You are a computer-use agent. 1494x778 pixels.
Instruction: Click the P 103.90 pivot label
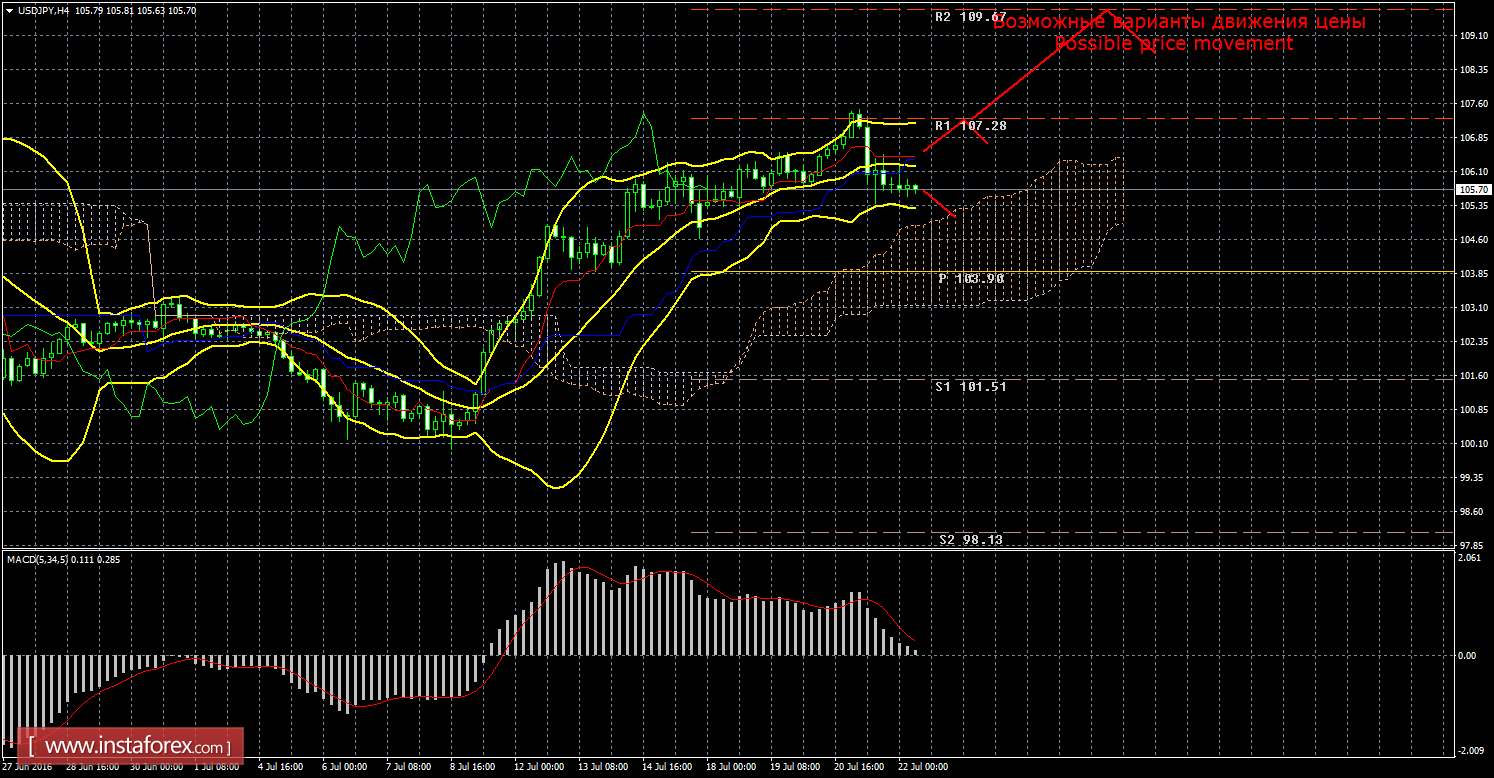click(x=970, y=278)
